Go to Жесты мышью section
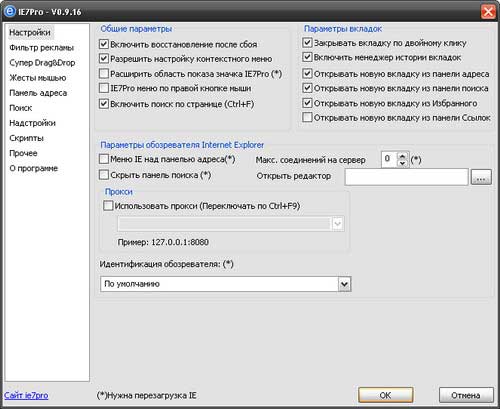The height and width of the screenshot is (409, 500). [38, 78]
